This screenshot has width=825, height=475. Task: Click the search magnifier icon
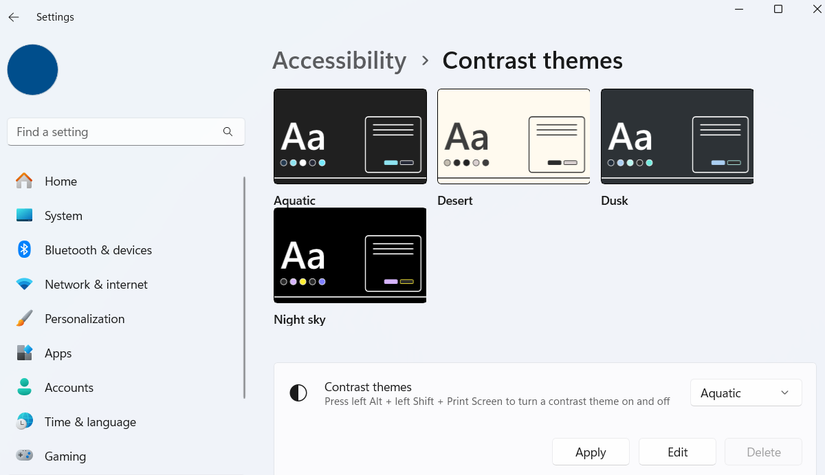pyautogui.click(x=228, y=132)
